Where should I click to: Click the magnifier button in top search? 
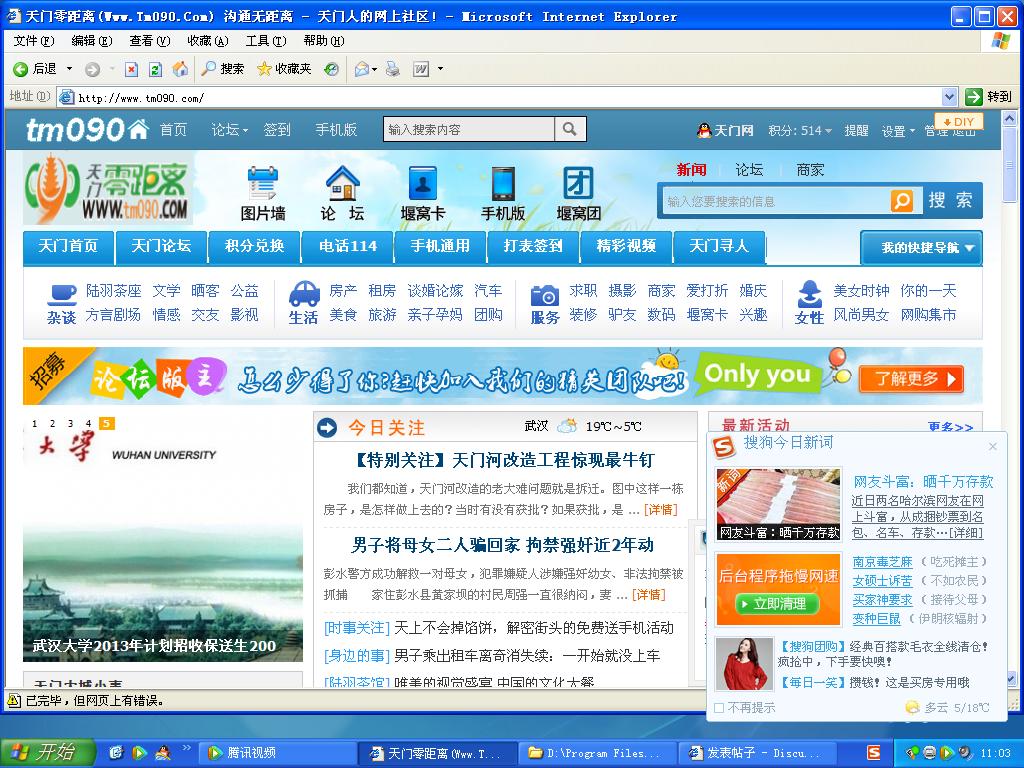click(569, 129)
